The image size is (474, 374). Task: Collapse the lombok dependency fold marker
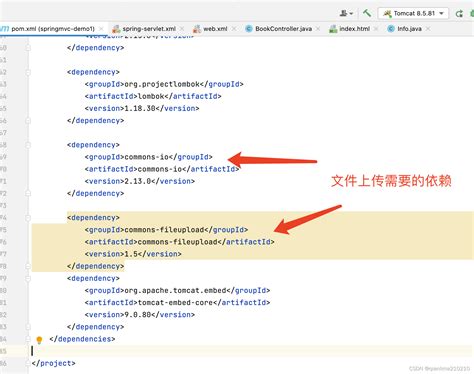point(28,72)
